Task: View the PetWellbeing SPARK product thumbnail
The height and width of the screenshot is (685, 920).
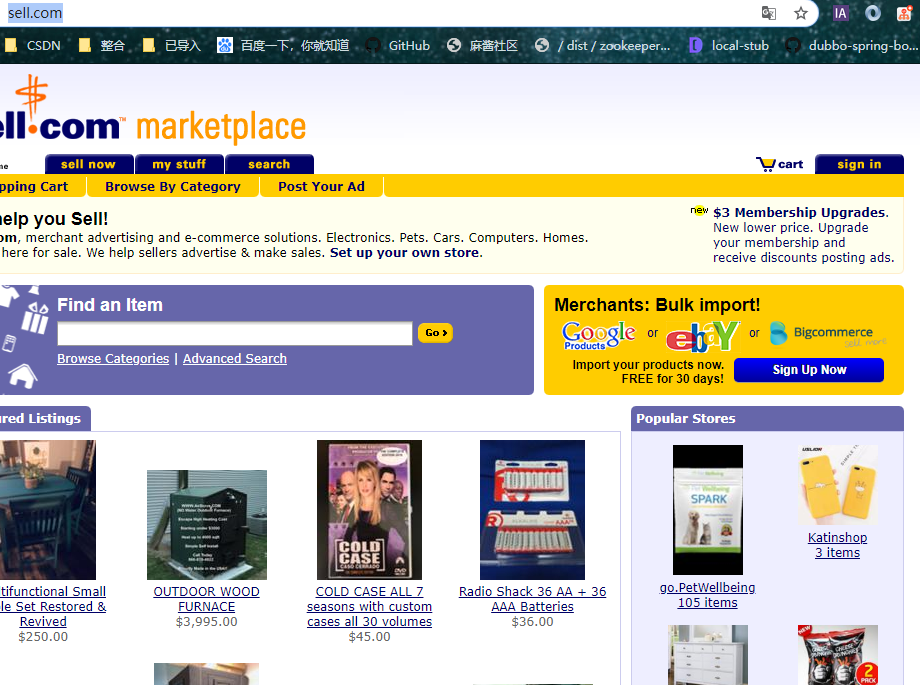Action: [708, 509]
